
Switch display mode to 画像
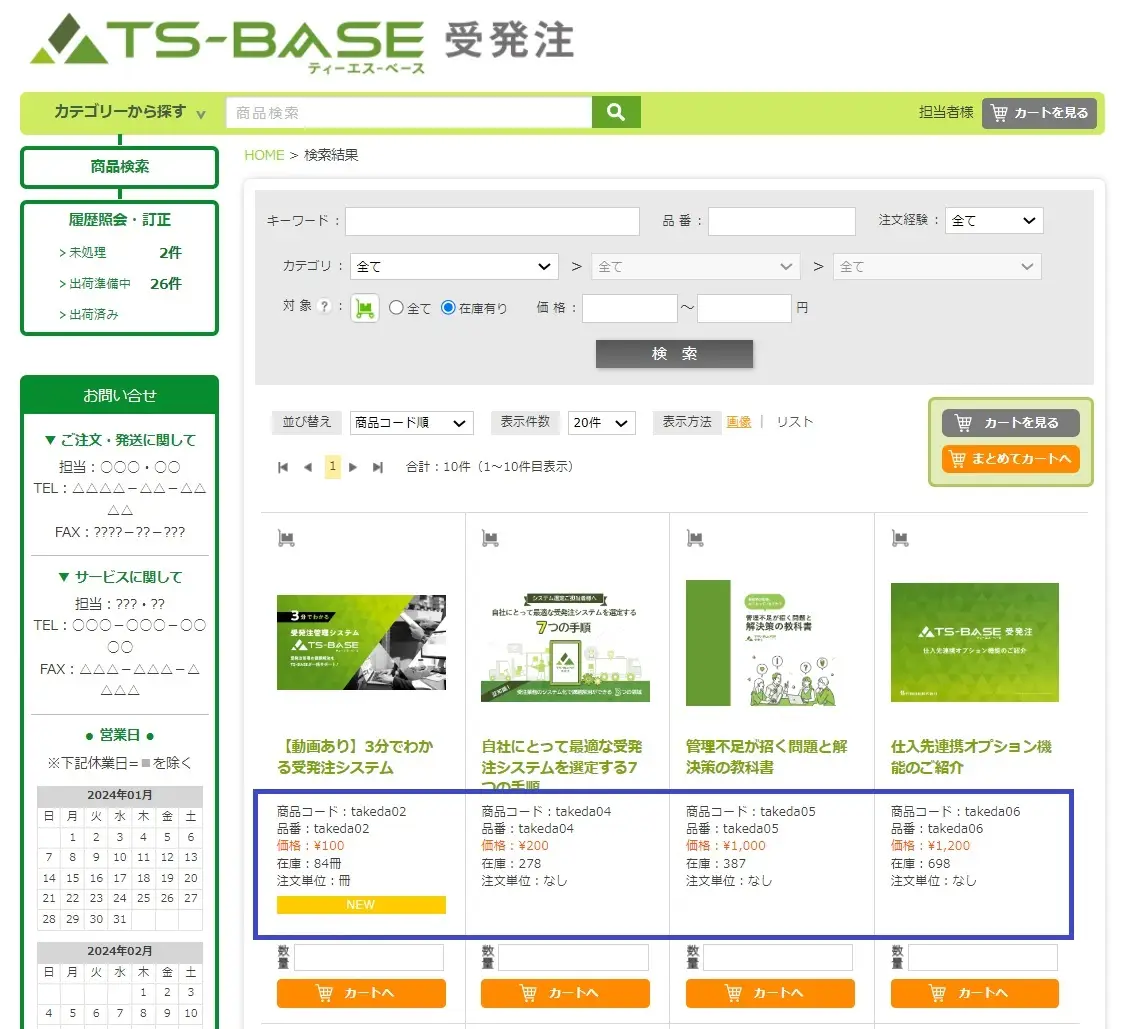click(738, 422)
